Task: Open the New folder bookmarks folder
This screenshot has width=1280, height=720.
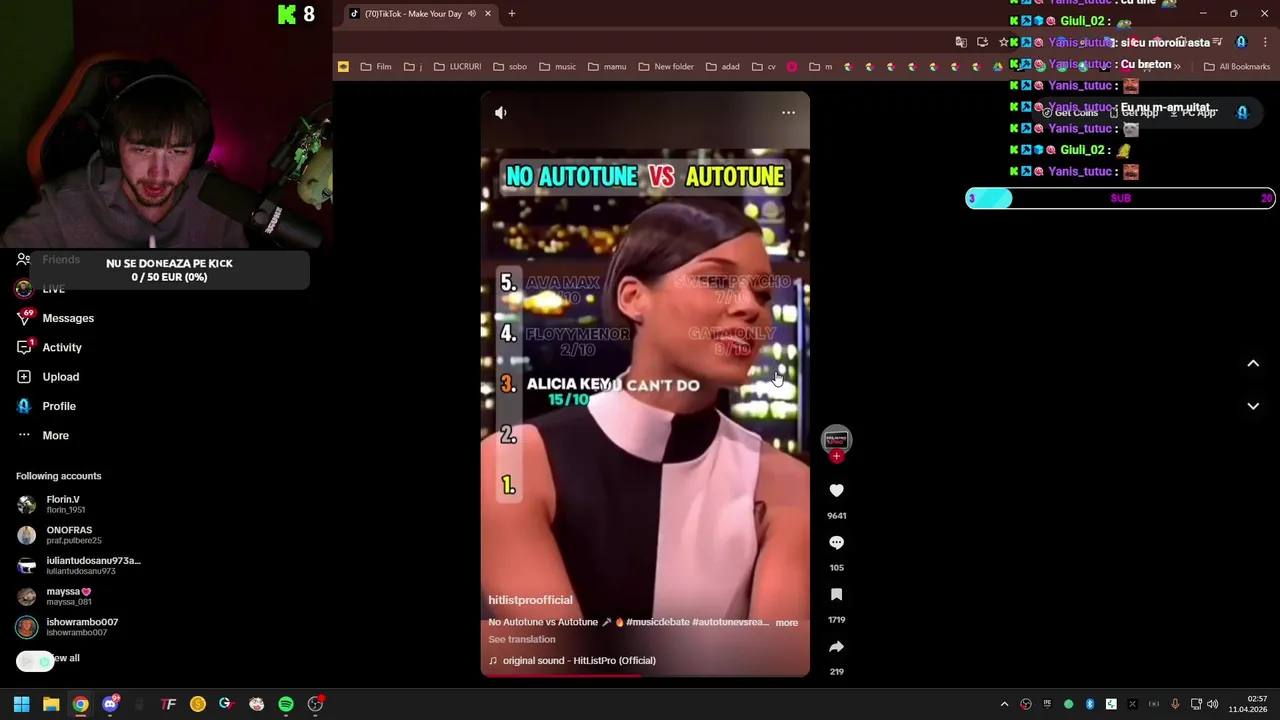Action: [666, 67]
